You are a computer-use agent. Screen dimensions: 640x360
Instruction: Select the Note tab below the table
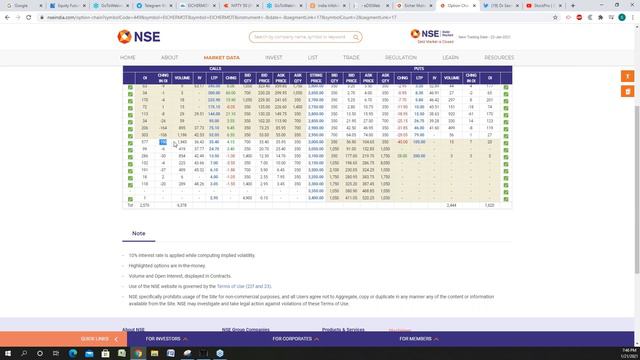[139, 233]
